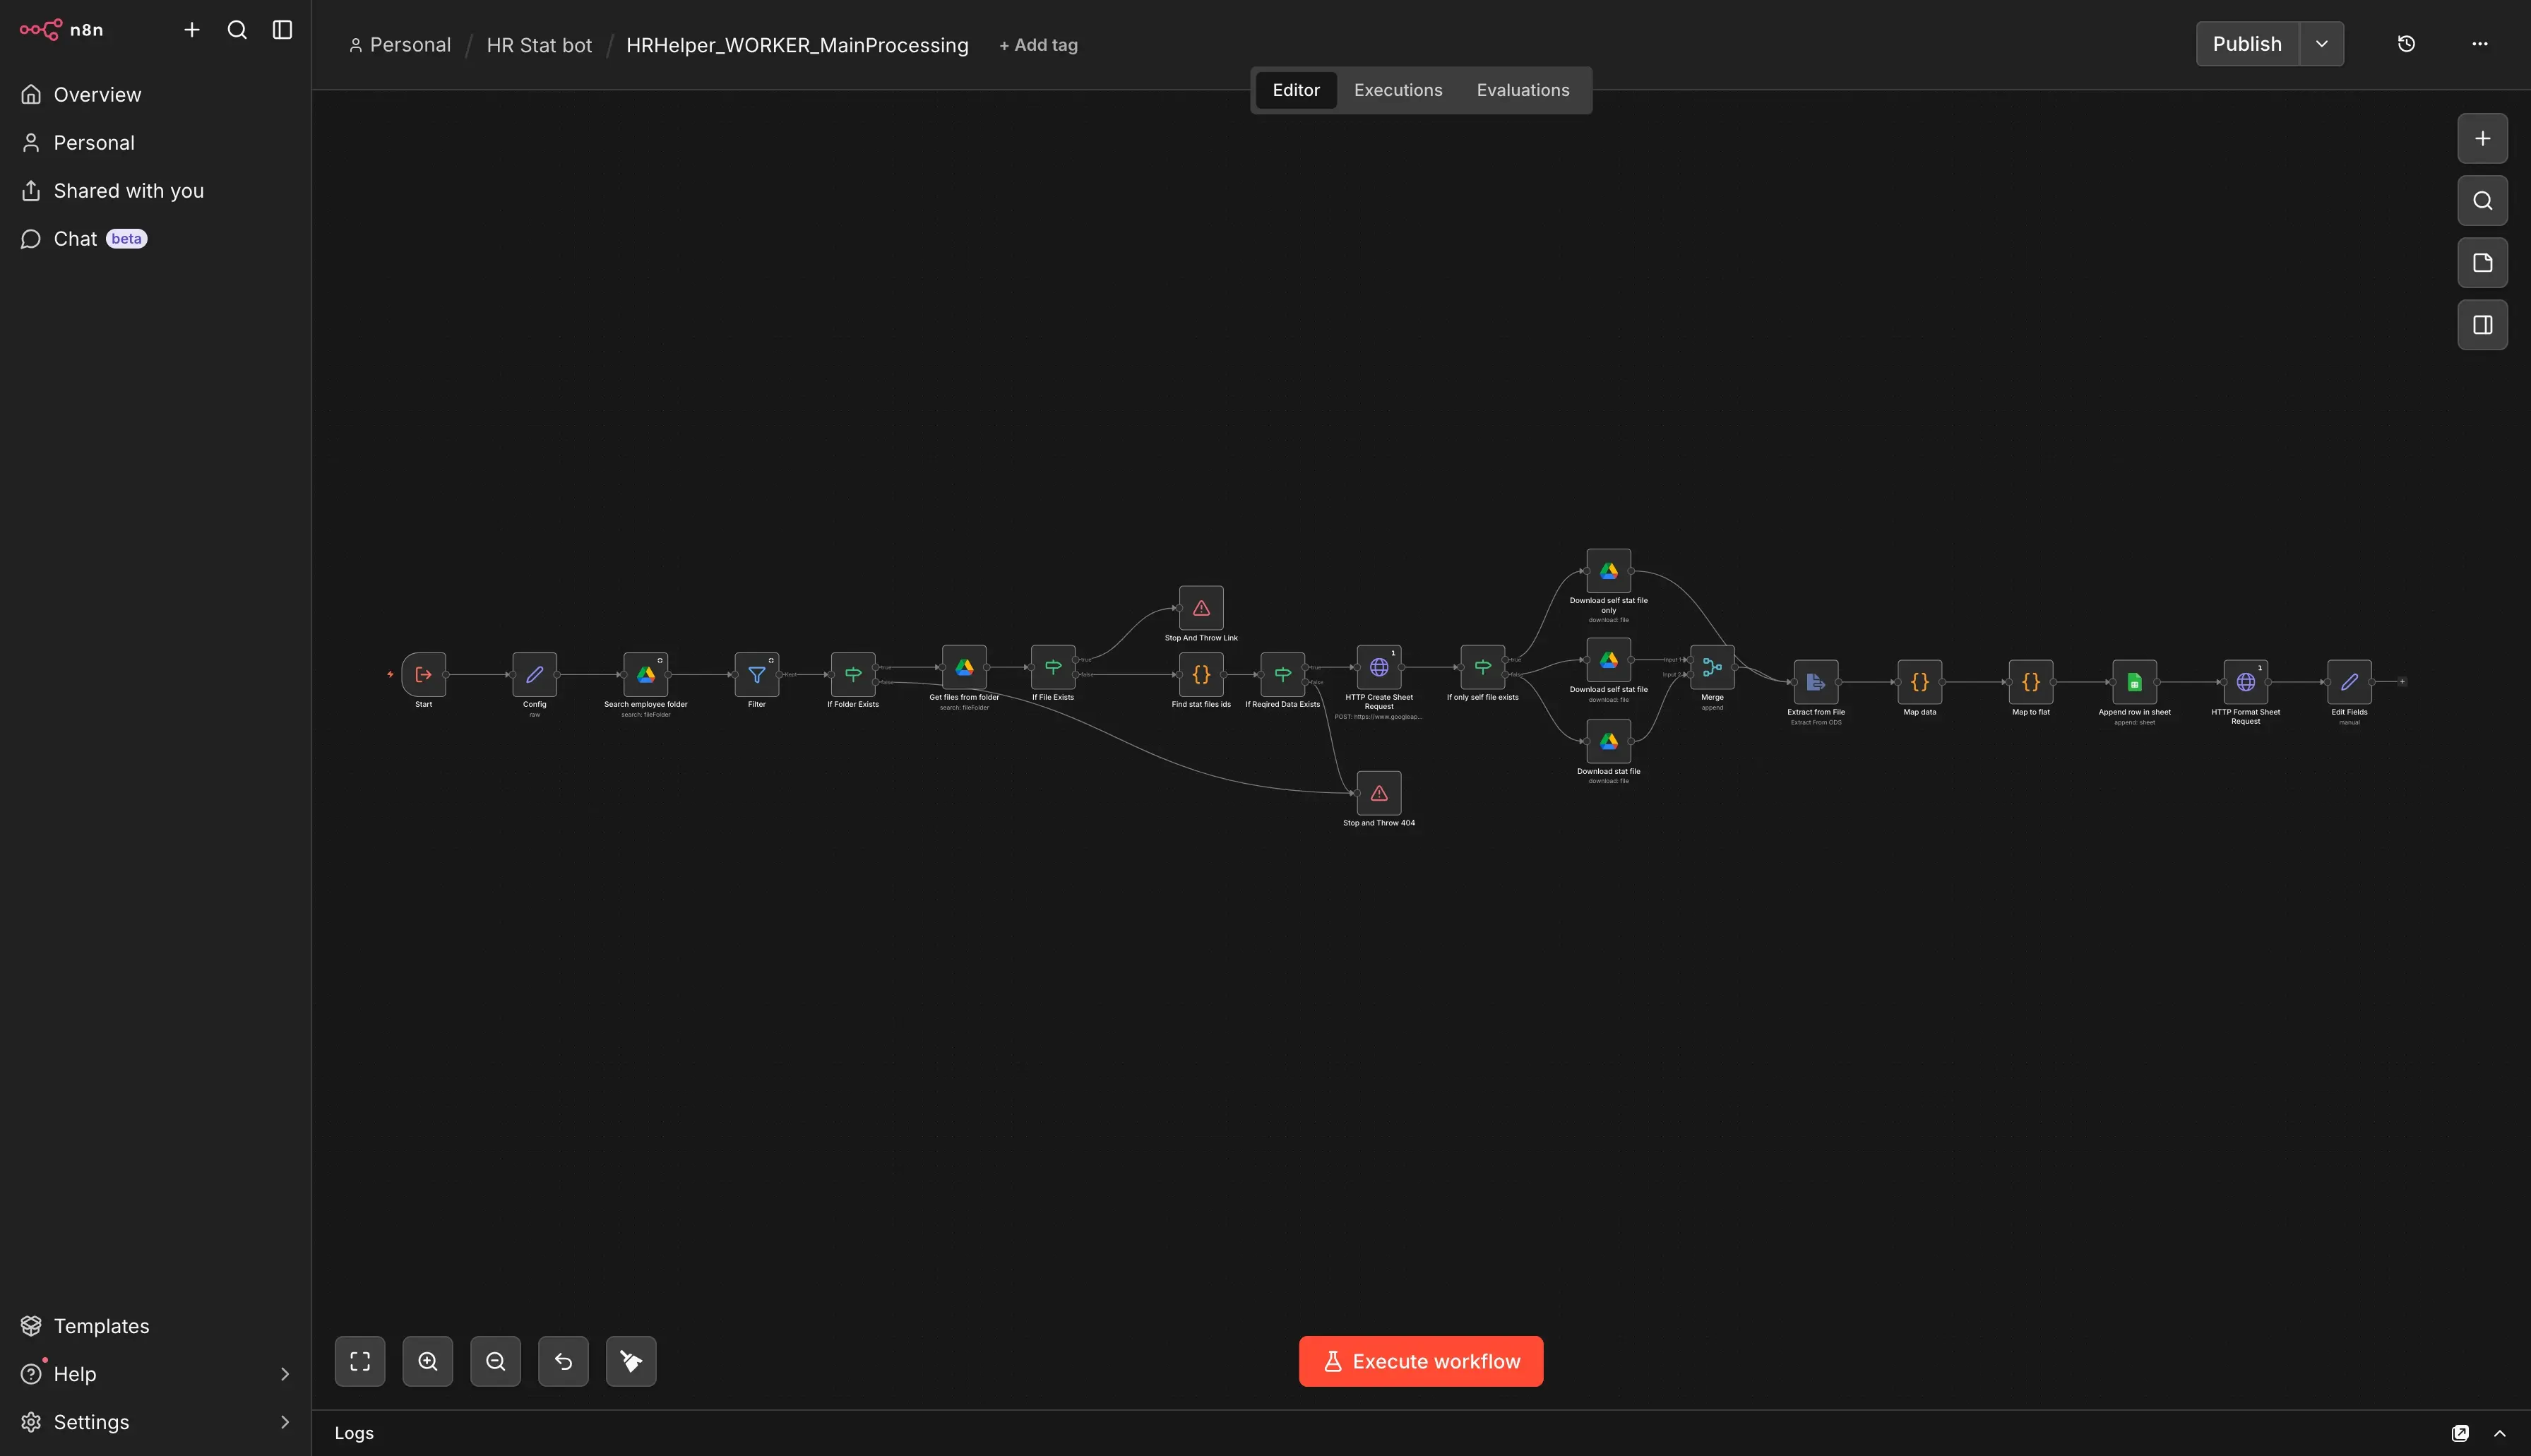This screenshot has height=1456, width=2531.
Task: Switch to the Evaluations tab
Action: (1523, 90)
